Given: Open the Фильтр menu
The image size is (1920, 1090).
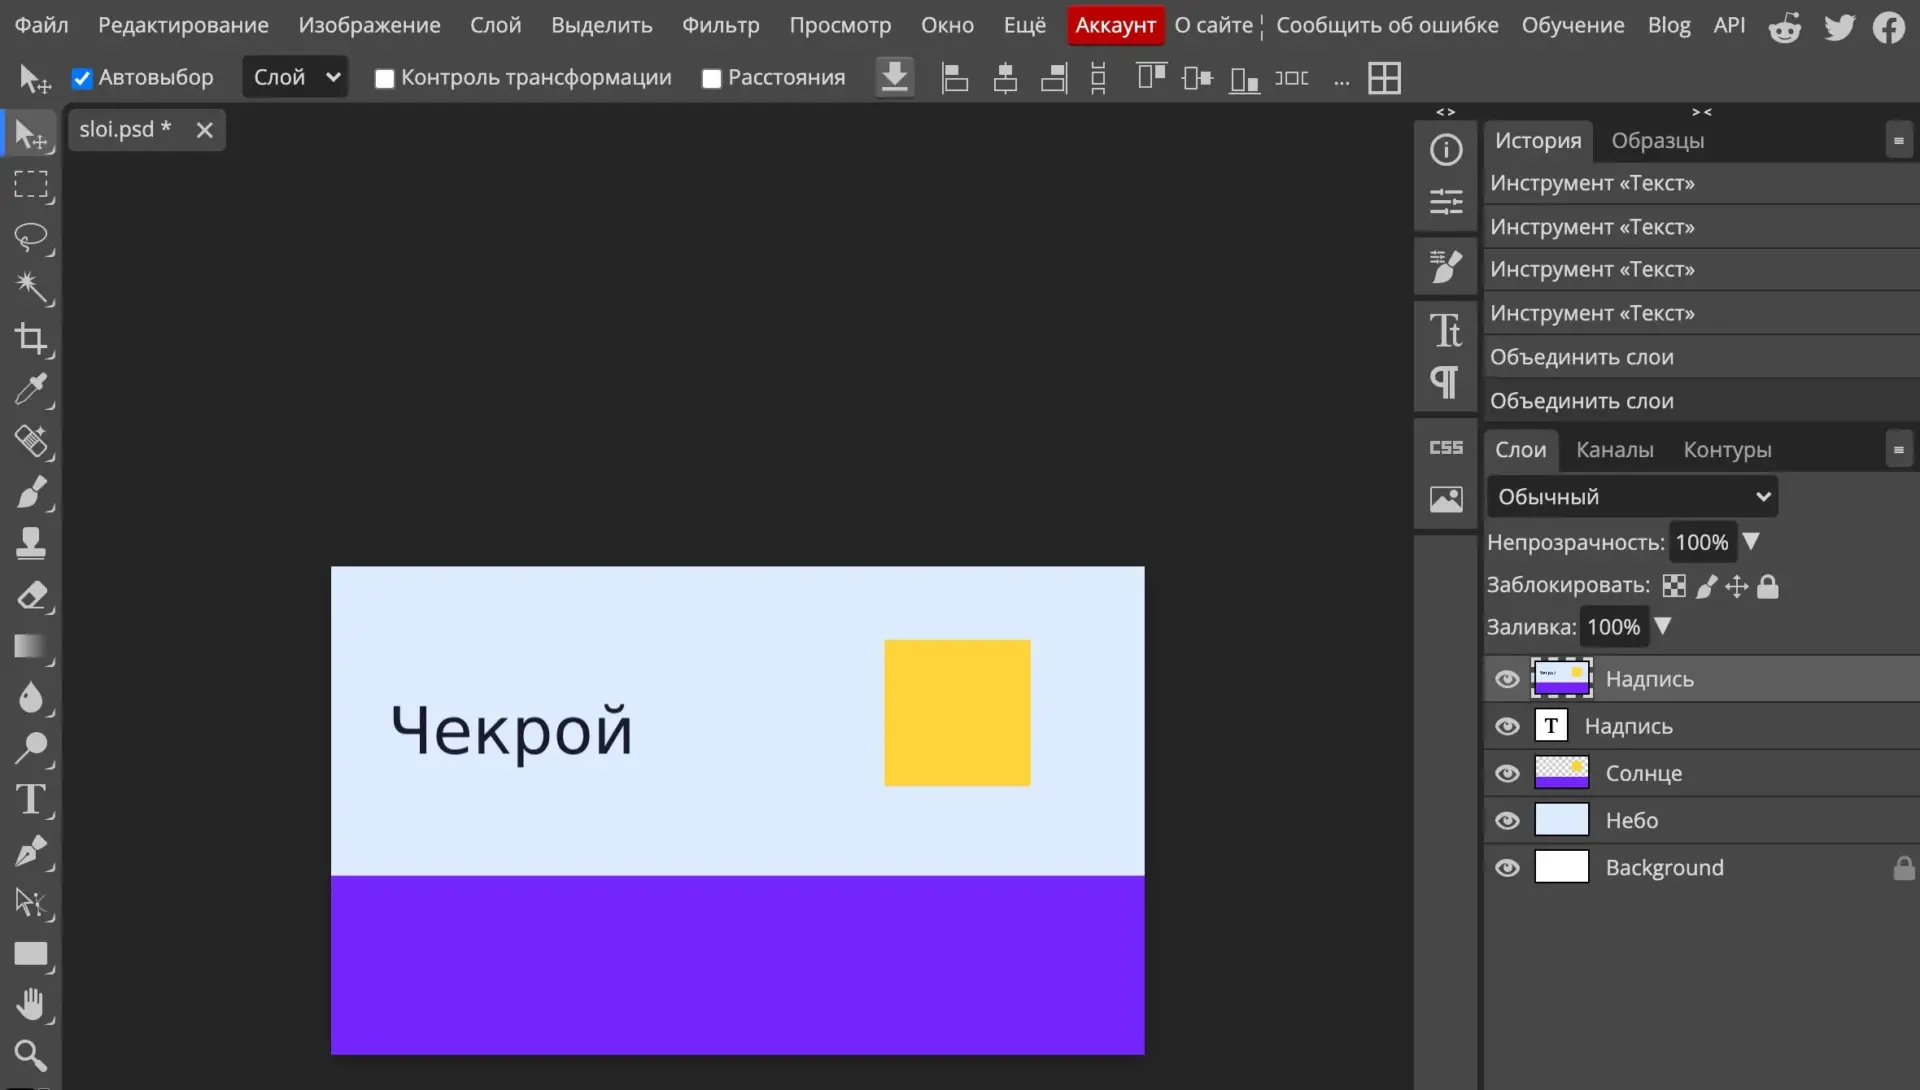Looking at the screenshot, I should coord(720,25).
